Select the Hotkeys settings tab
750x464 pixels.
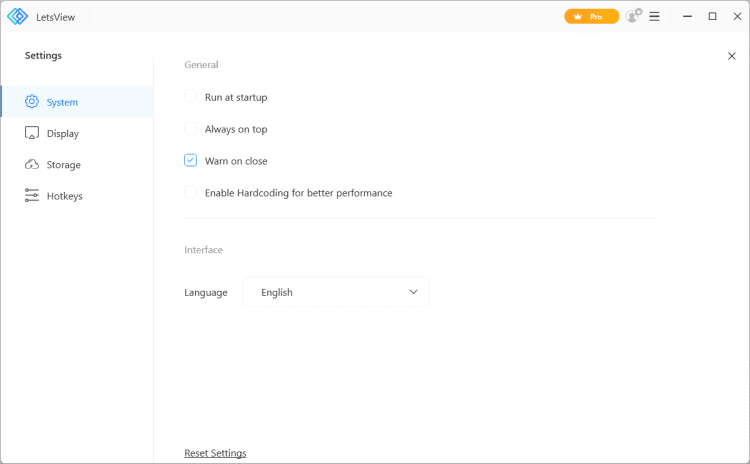tap(65, 196)
